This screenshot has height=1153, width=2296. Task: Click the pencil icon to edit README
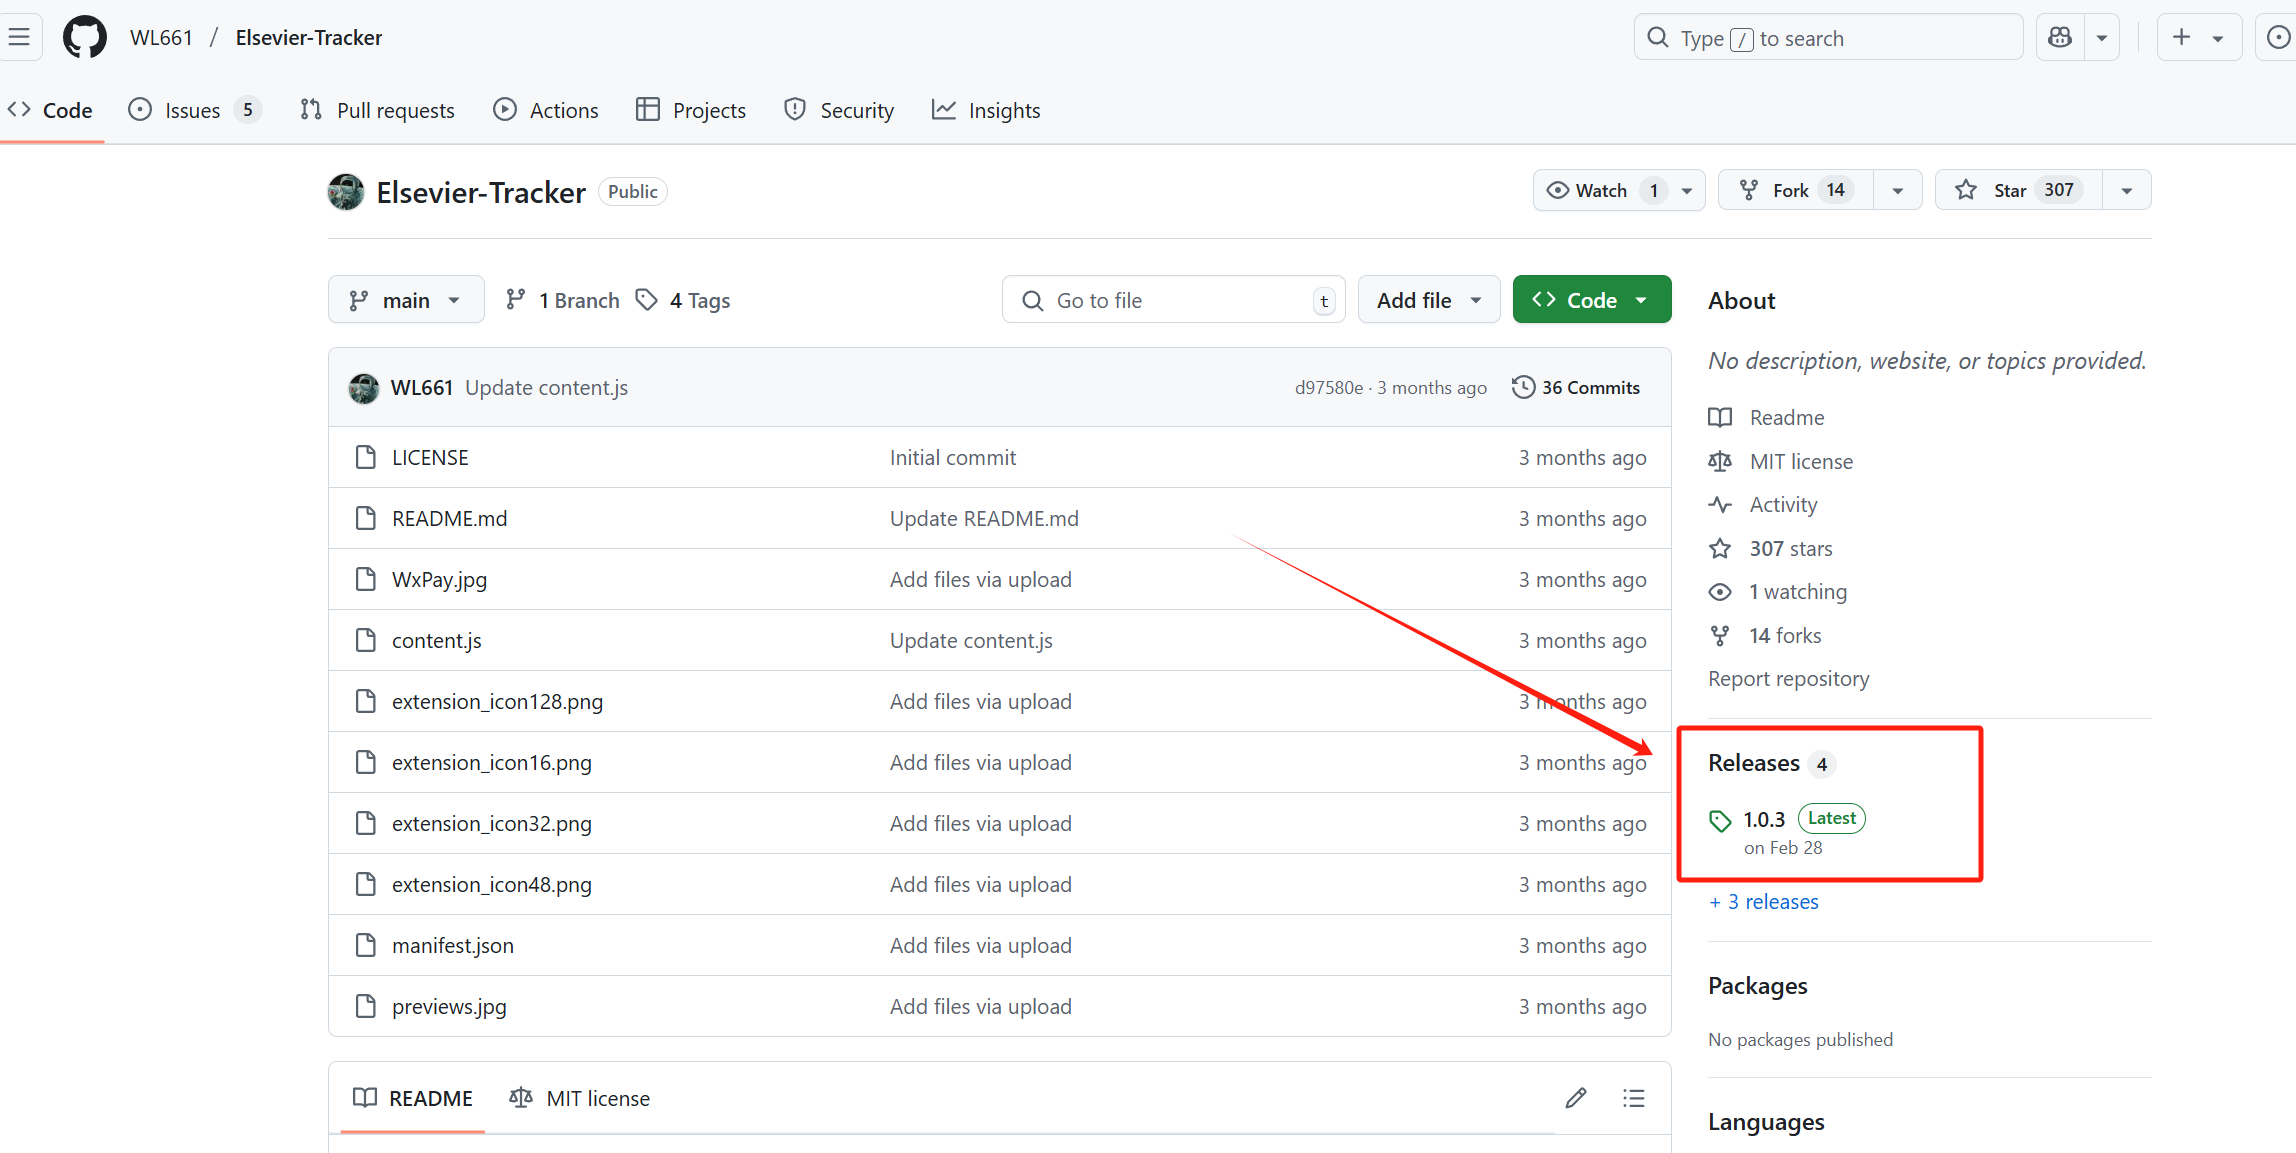[1576, 1098]
